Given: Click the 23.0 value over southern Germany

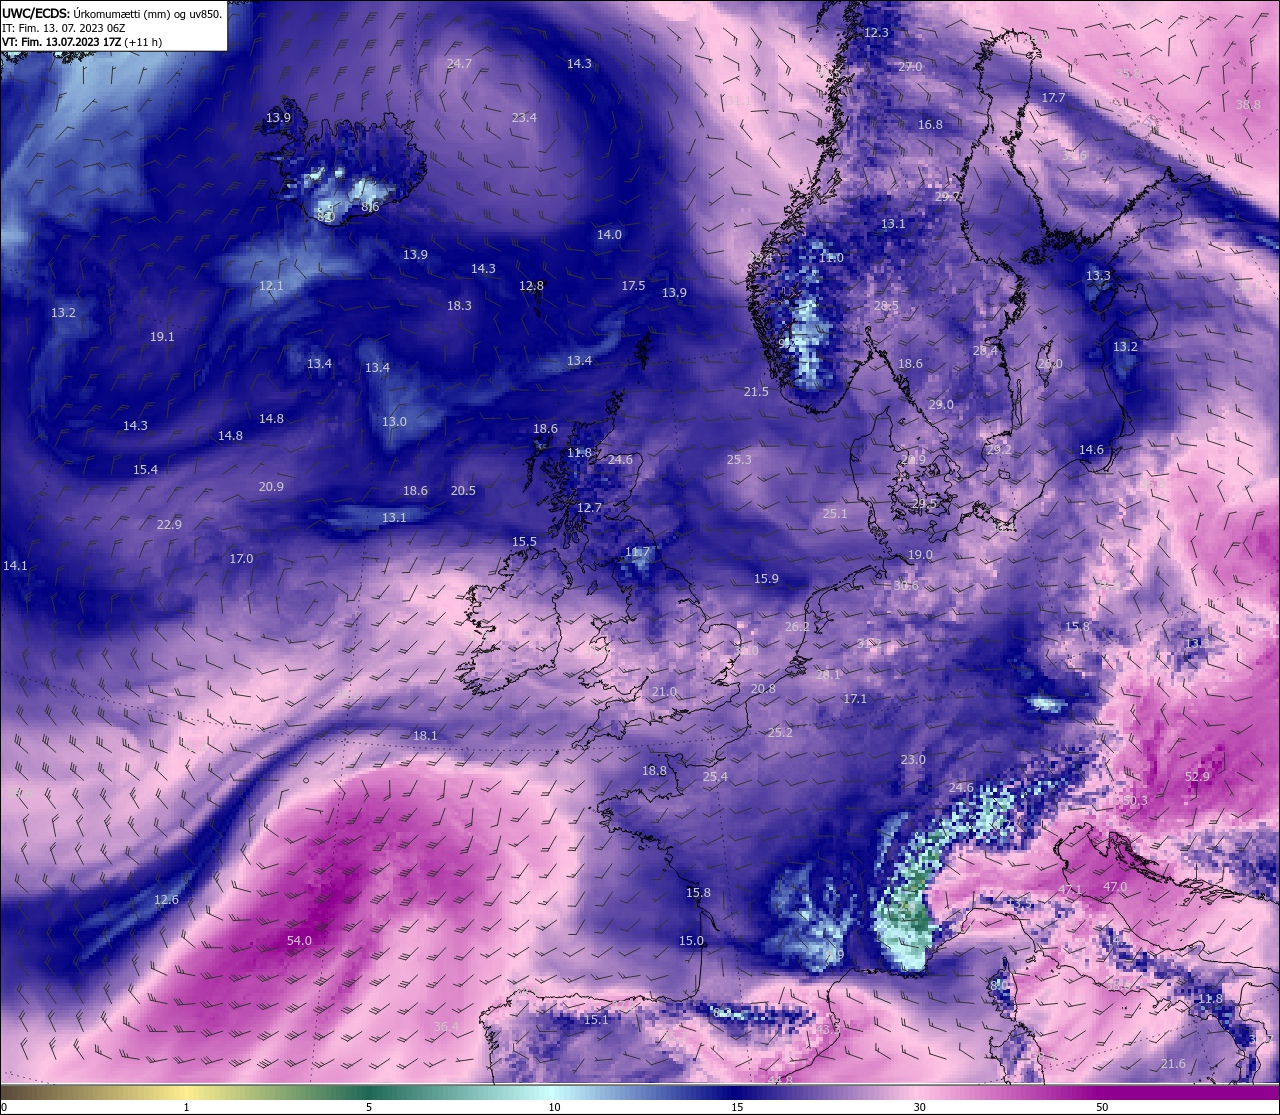Looking at the screenshot, I should point(913,760).
